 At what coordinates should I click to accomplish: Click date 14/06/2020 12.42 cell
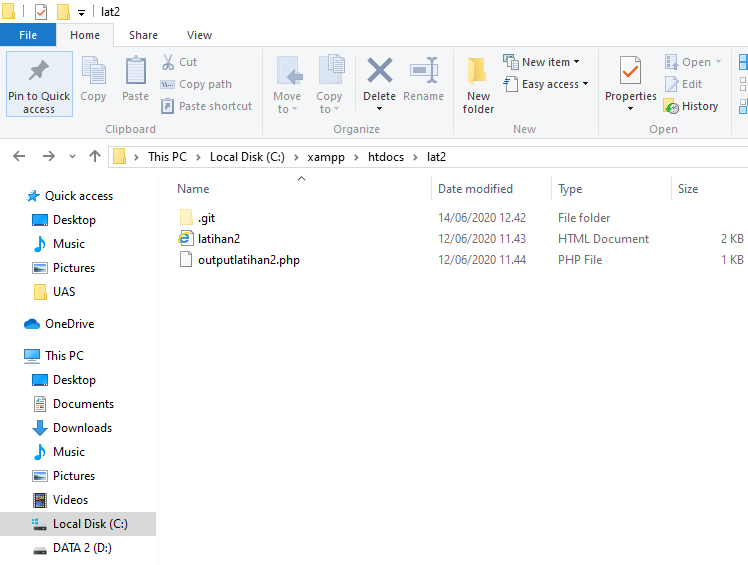[x=482, y=218]
